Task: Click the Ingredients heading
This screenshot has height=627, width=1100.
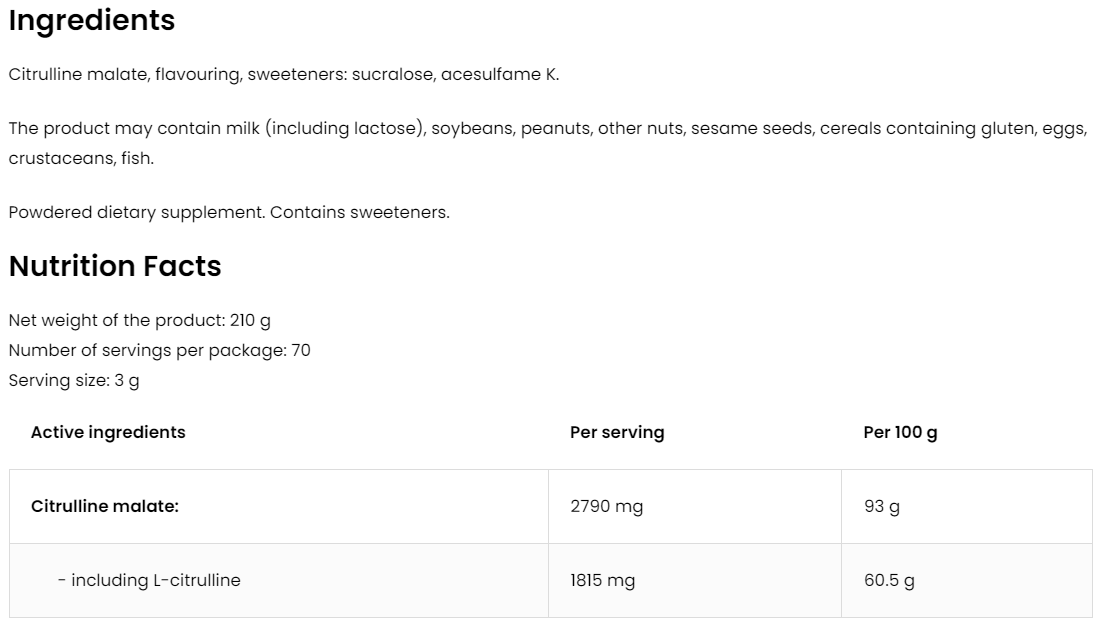Action: pyautogui.click(x=92, y=21)
